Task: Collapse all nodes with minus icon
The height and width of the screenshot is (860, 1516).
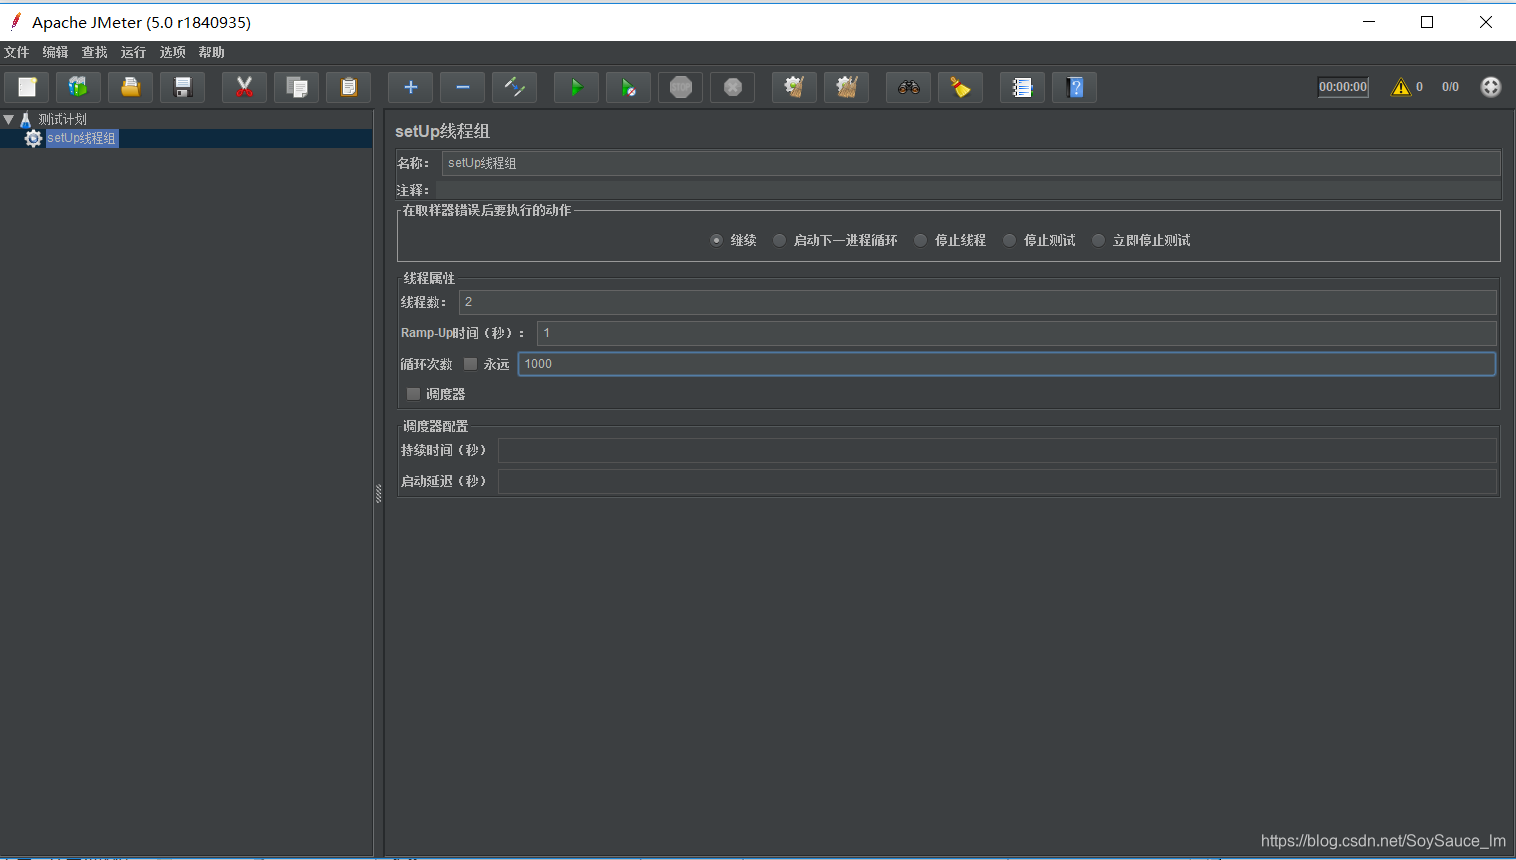Action: (x=463, y=88)
